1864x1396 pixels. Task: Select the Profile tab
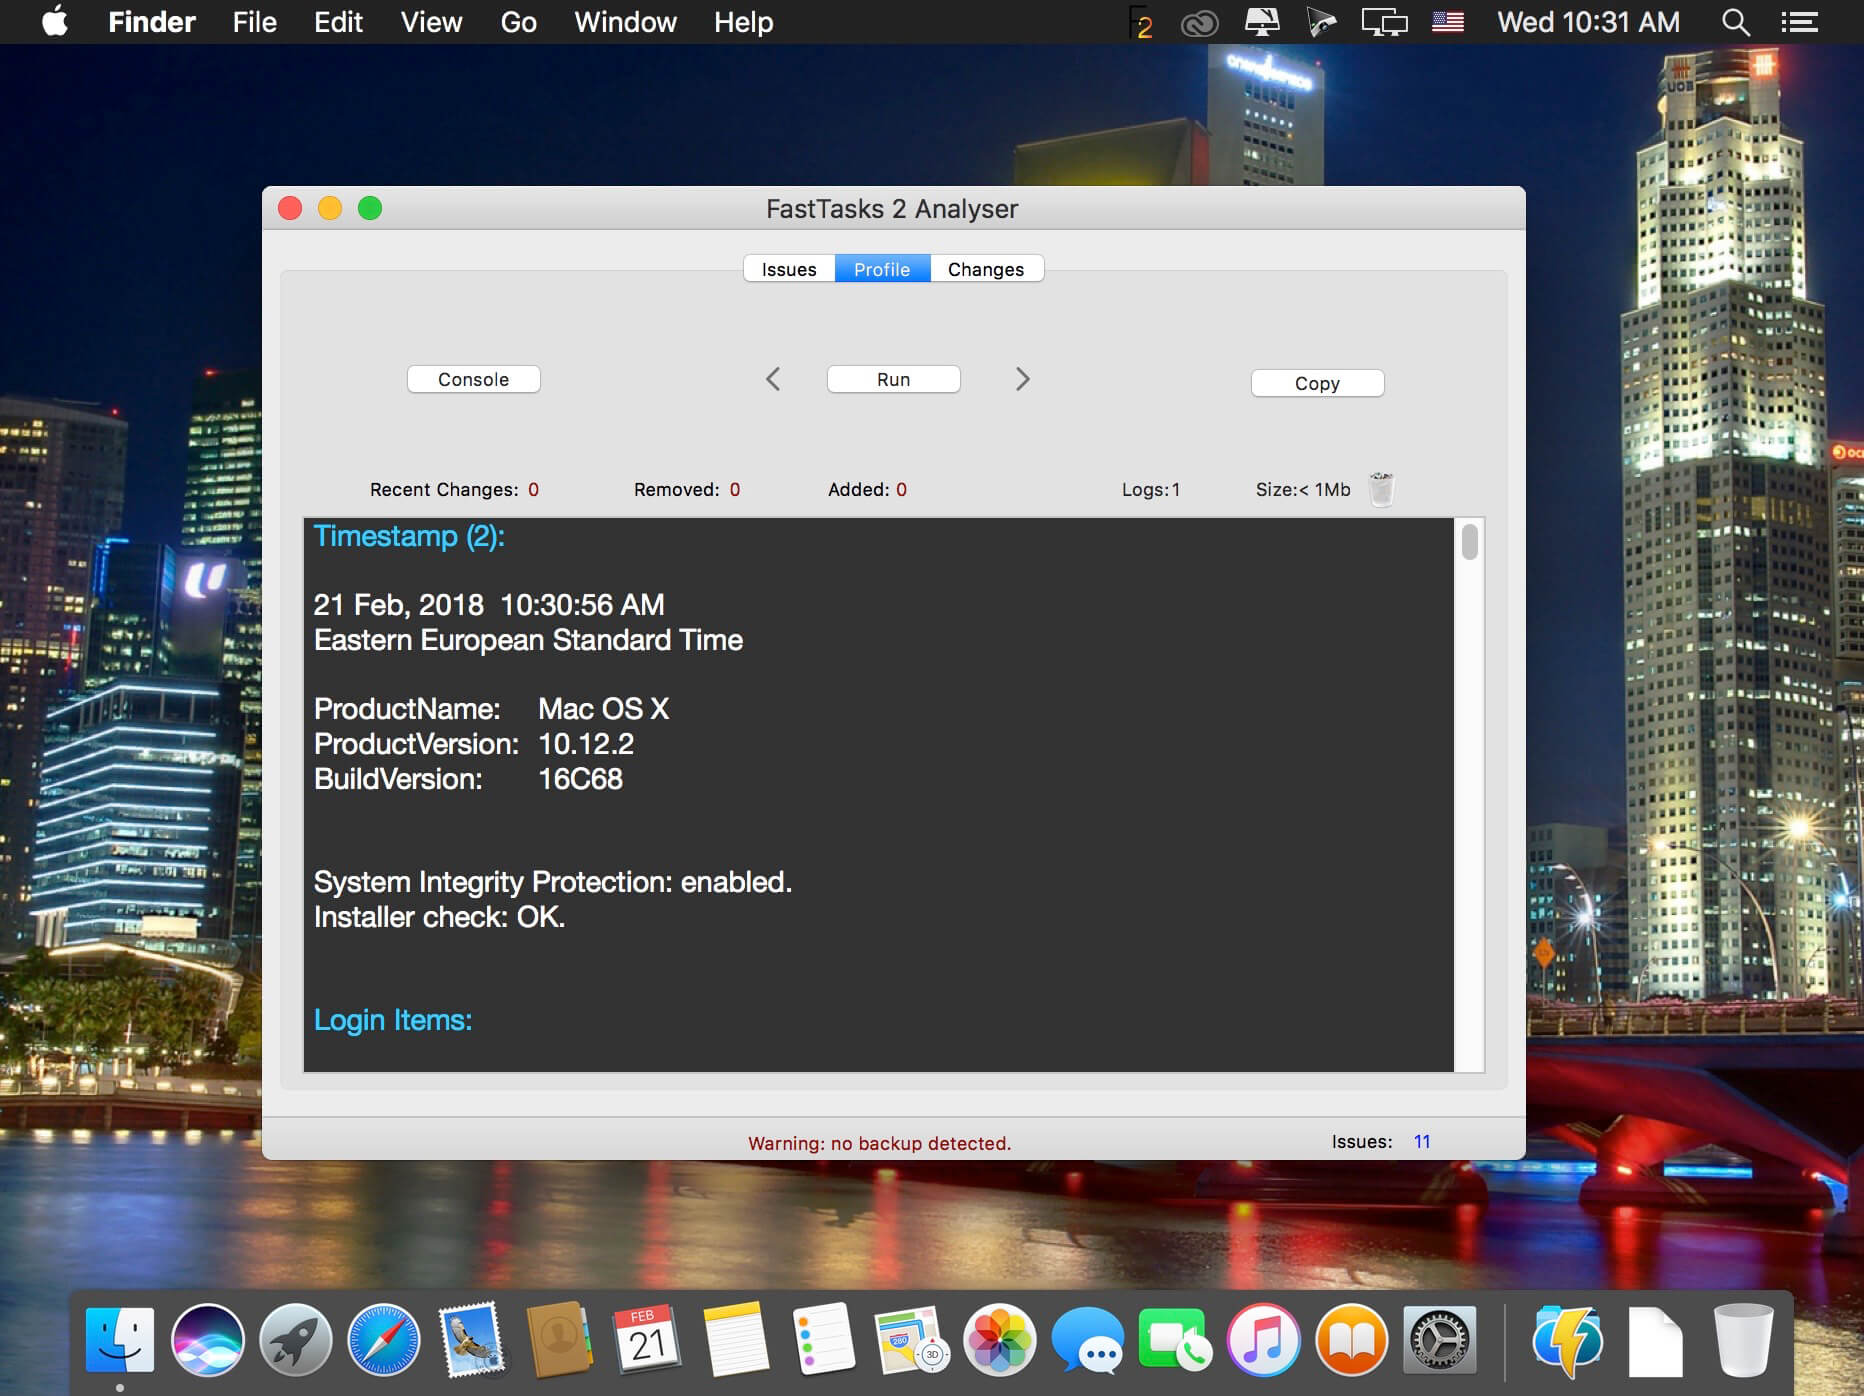882,269
